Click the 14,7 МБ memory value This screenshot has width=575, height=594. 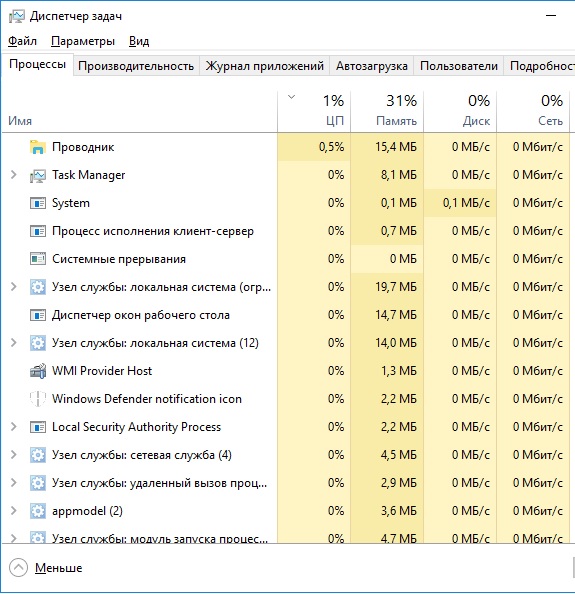[396, 315]
